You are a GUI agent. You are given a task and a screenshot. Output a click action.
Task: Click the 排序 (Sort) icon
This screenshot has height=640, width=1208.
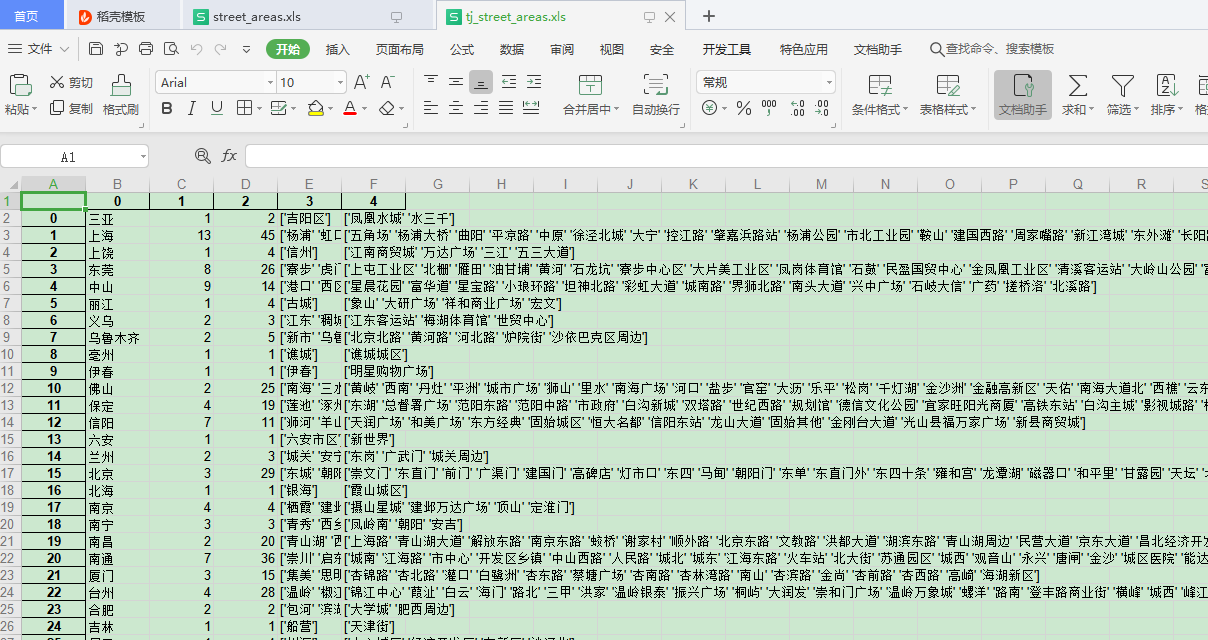click(x=1165, y=90)
